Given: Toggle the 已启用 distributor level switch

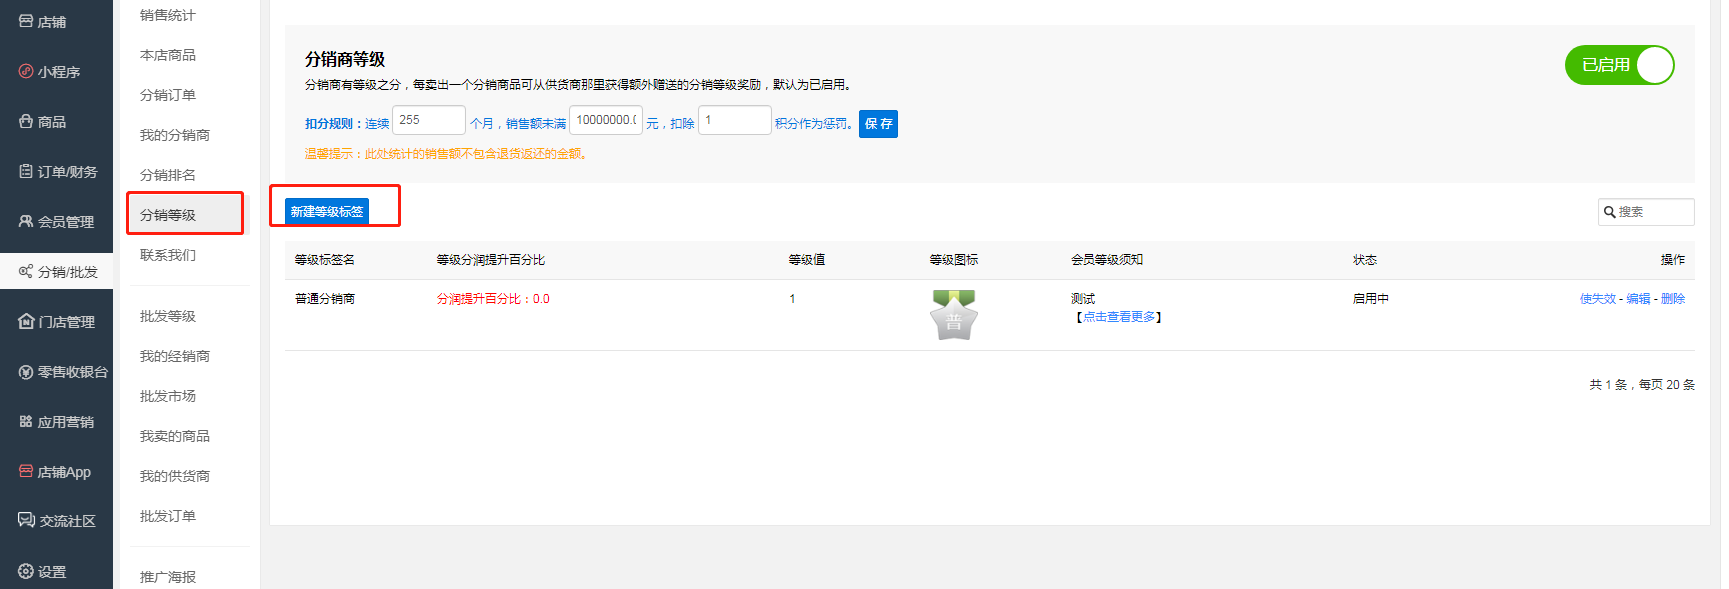Looking at the screenshot, I should point(1619,65).
